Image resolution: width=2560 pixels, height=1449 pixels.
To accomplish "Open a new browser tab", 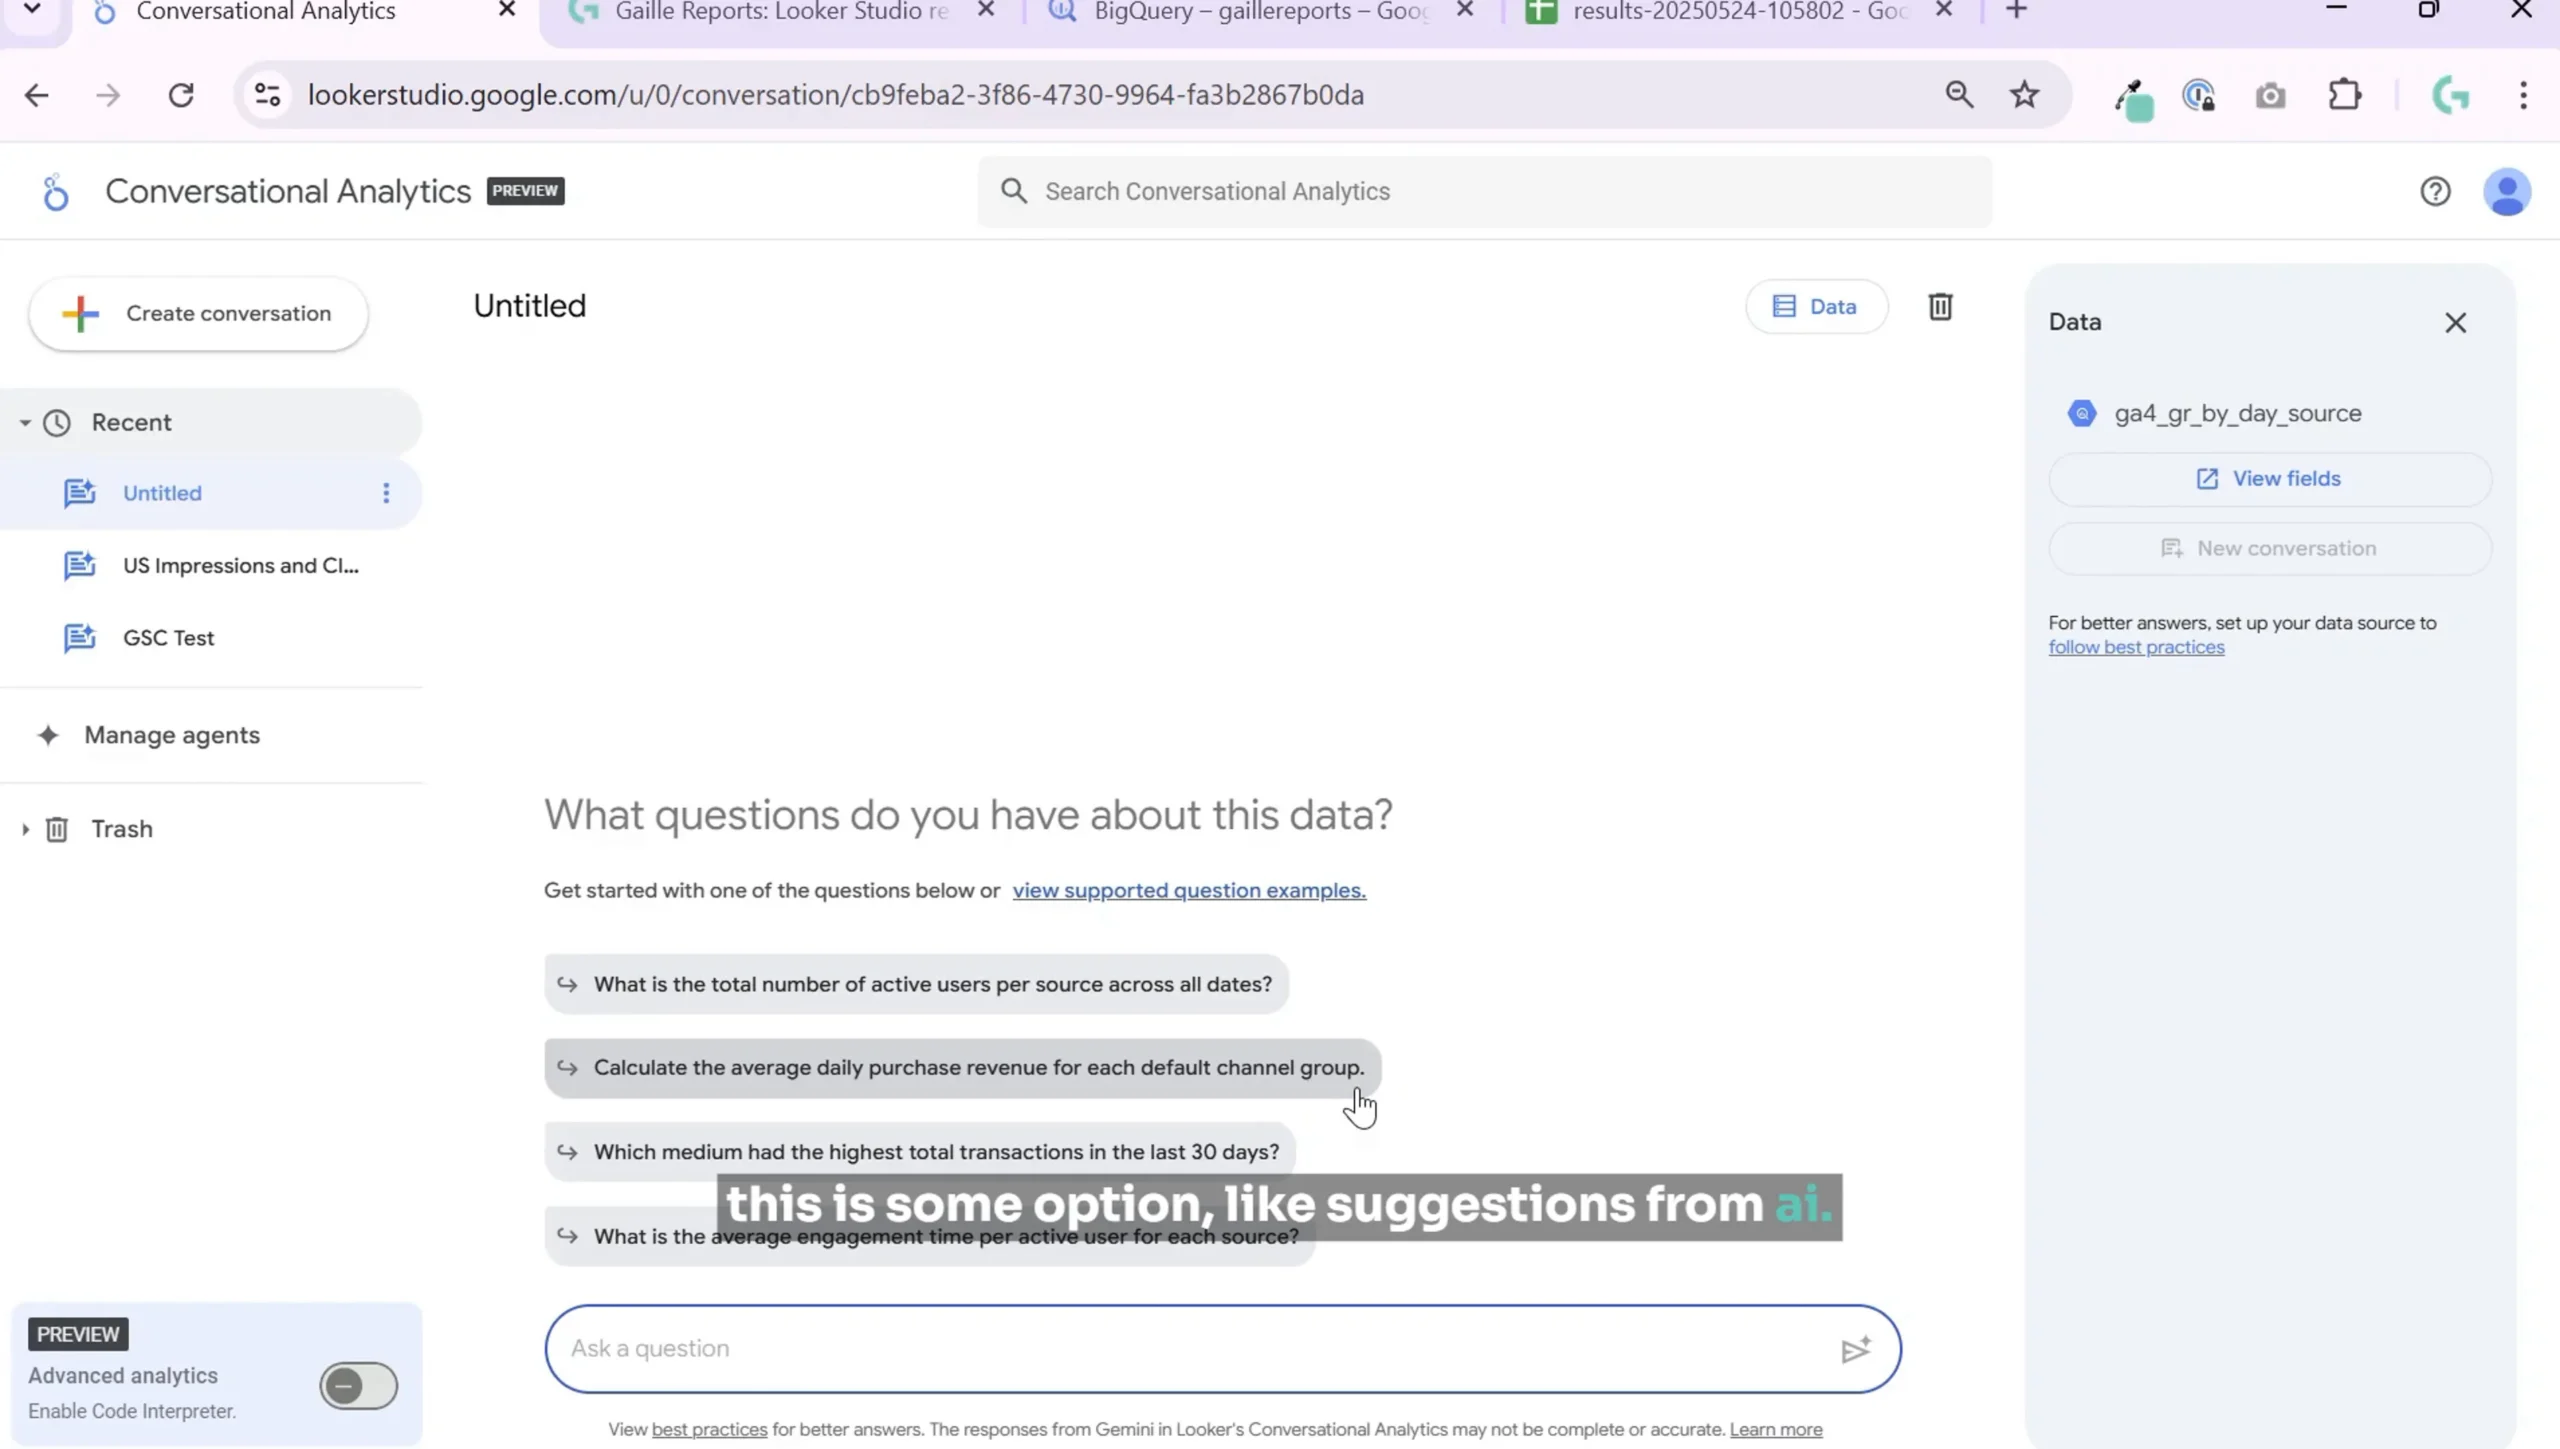I will click(2017, 11).
